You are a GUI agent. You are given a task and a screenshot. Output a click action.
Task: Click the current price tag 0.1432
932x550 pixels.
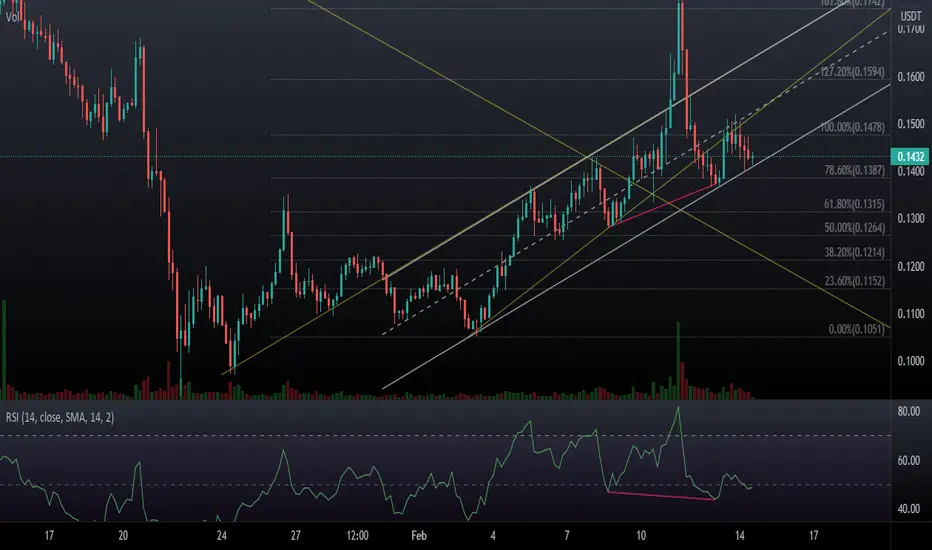point(910,156)
